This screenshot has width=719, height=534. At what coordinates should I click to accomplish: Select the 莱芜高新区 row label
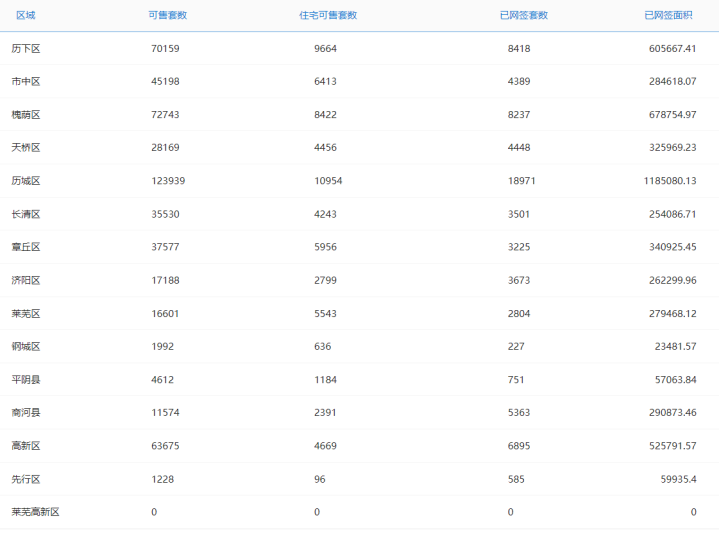(x=36, y=512)
